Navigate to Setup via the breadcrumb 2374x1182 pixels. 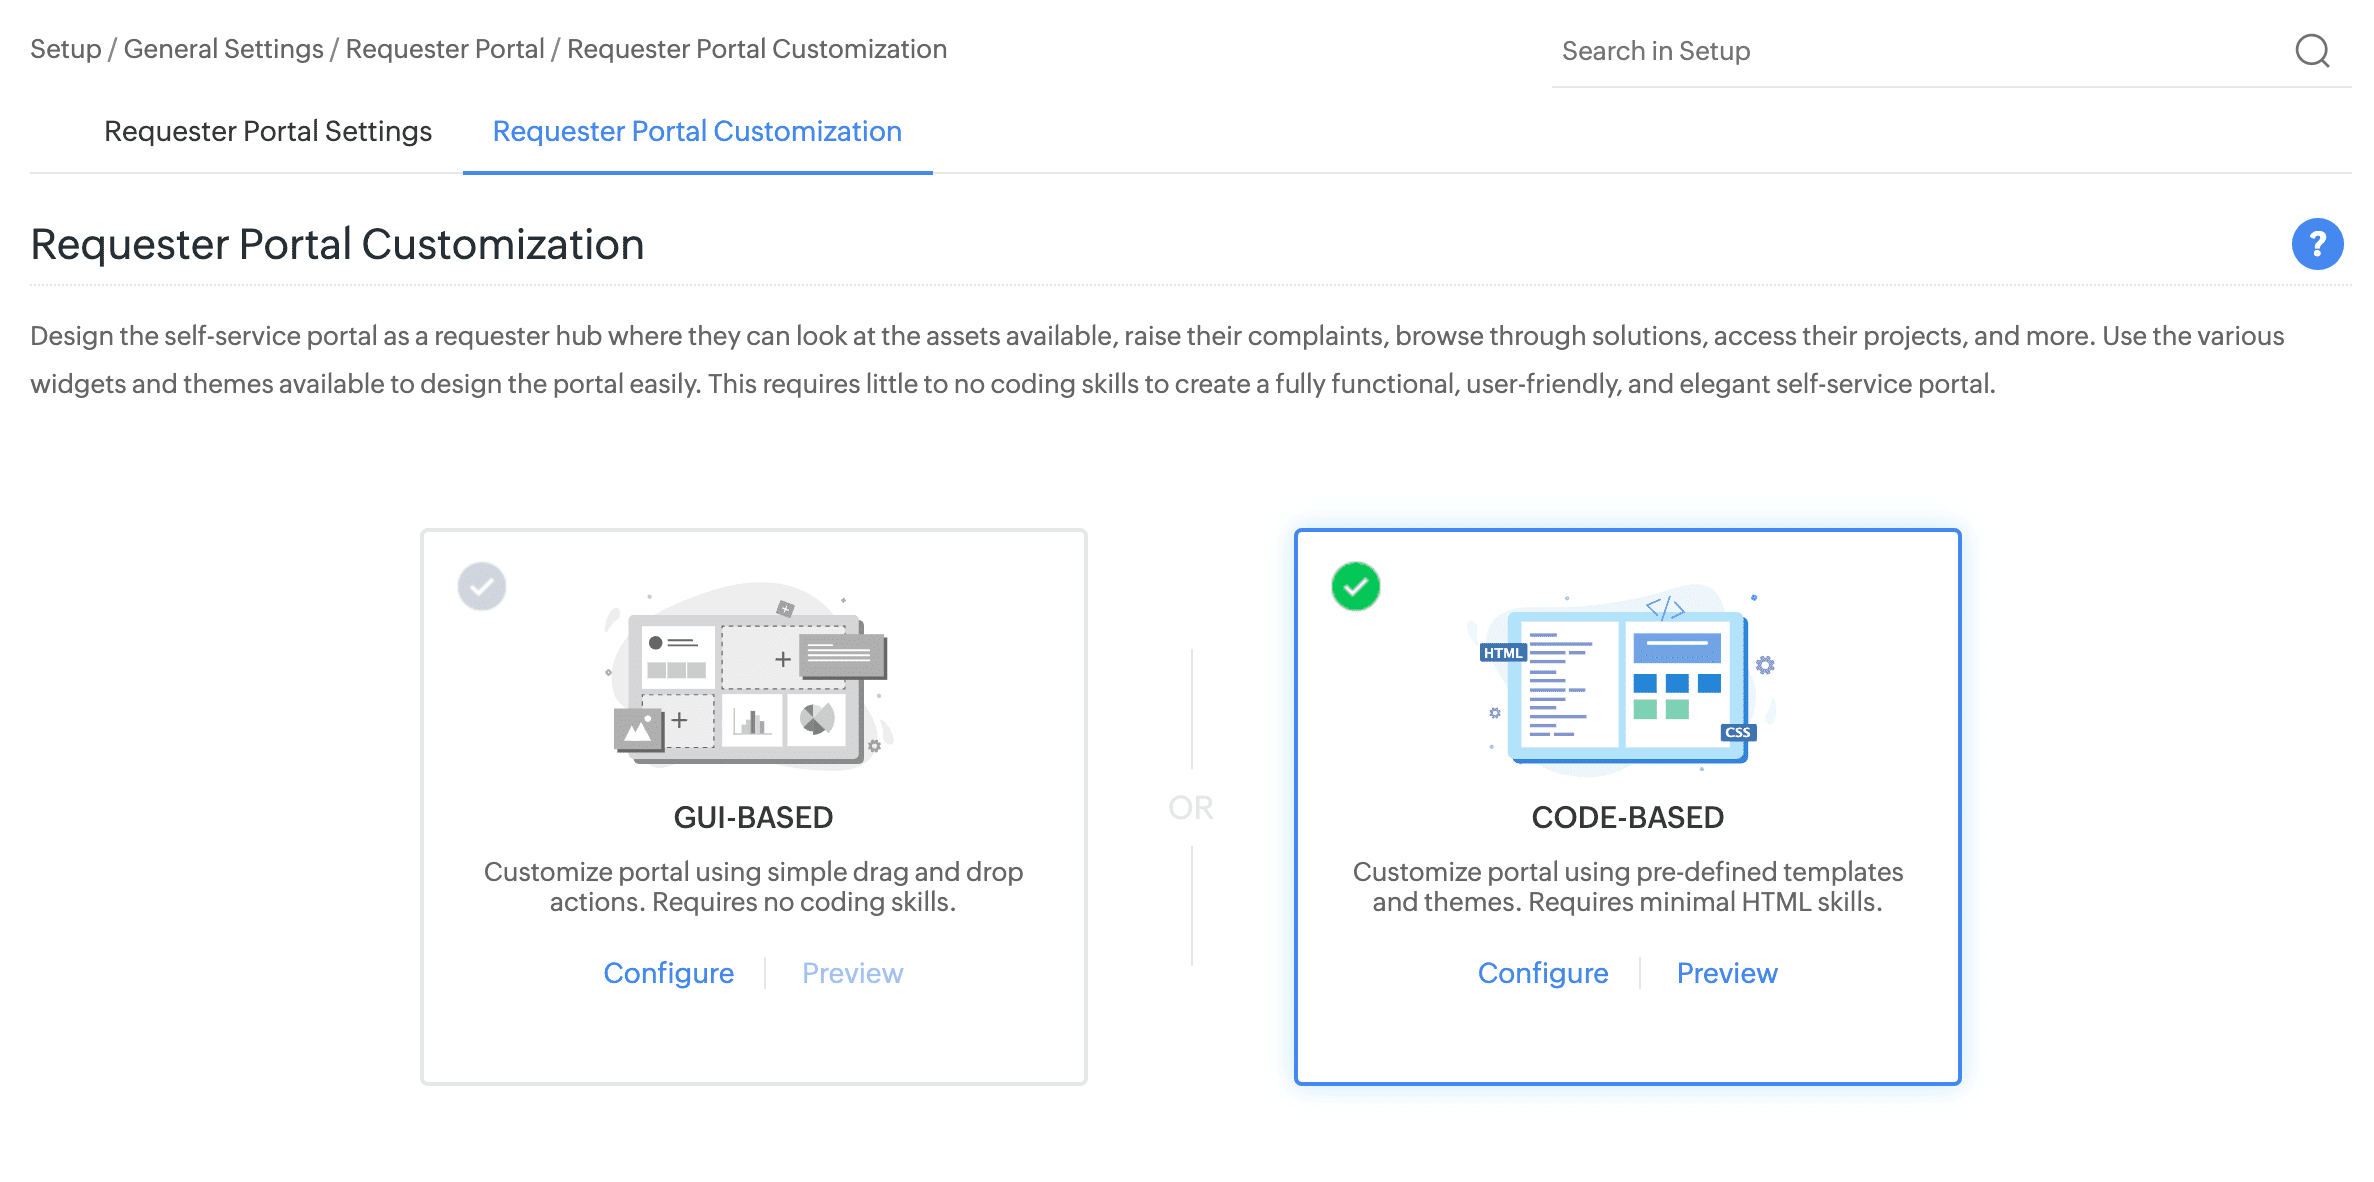coord(64,48)
